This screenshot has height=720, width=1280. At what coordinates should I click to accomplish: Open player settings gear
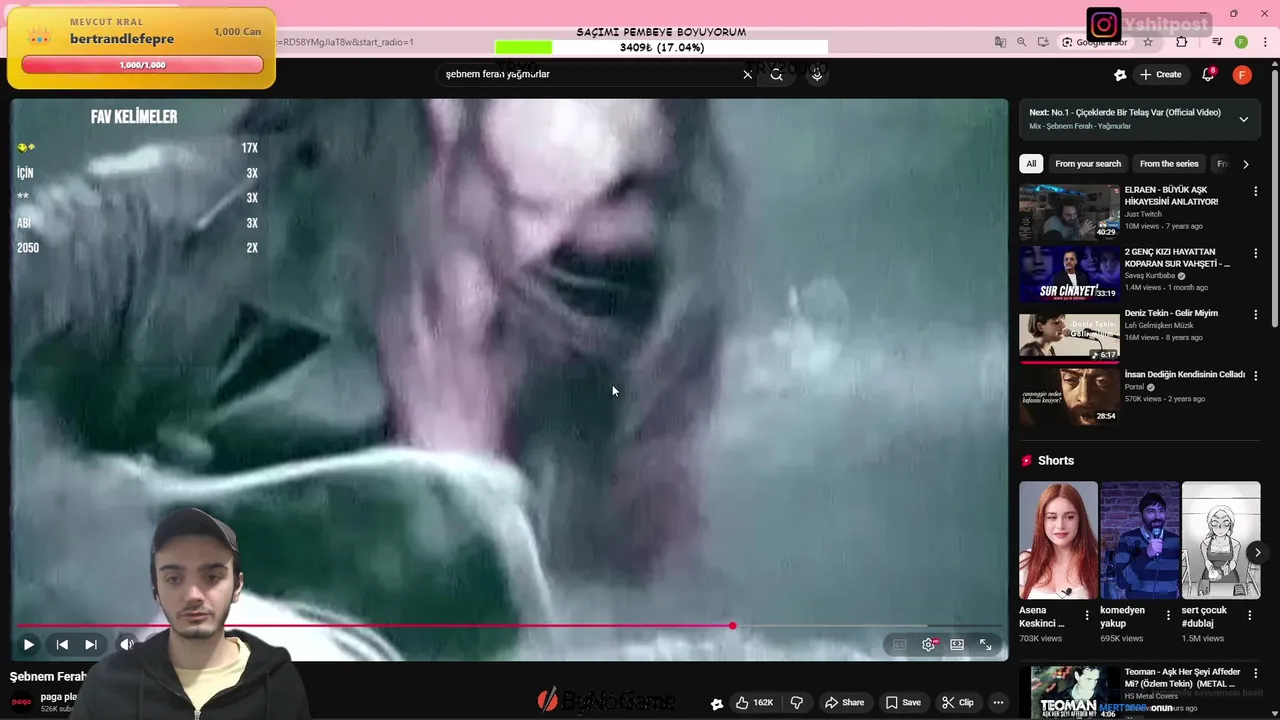click(x=929, y=645)
